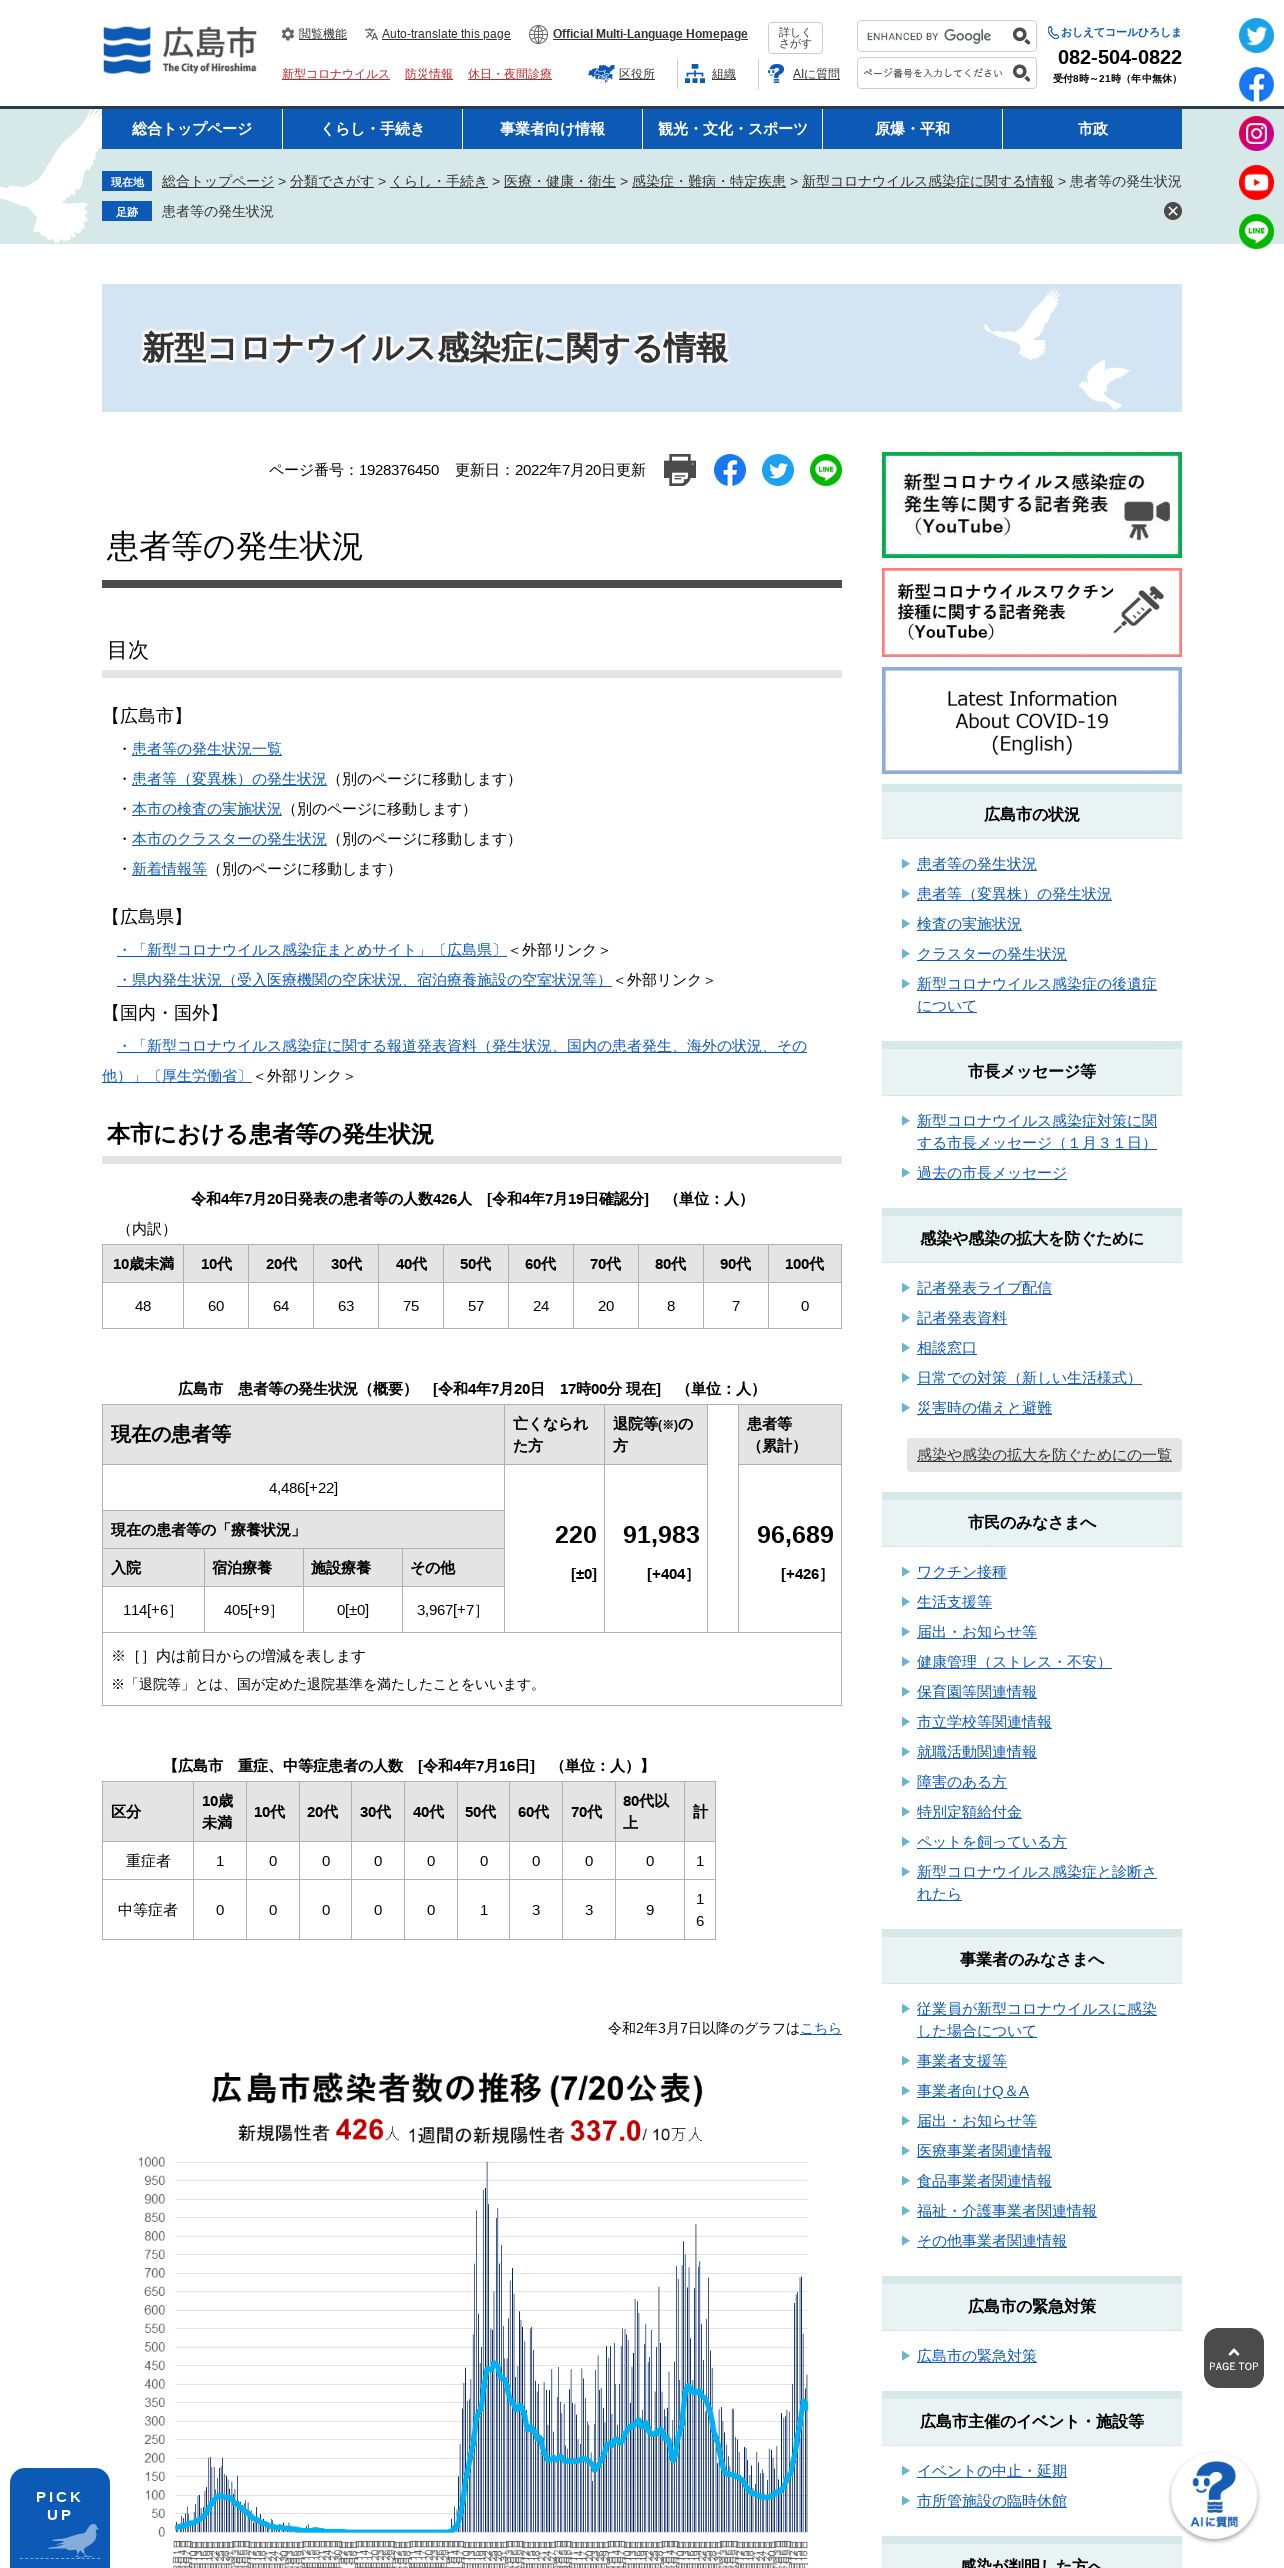Image resolution: width=1284 pixels, height=2568 pixels.
Task: Open 患者等の発生状況一覧 contents link
Action: point(207,749)
